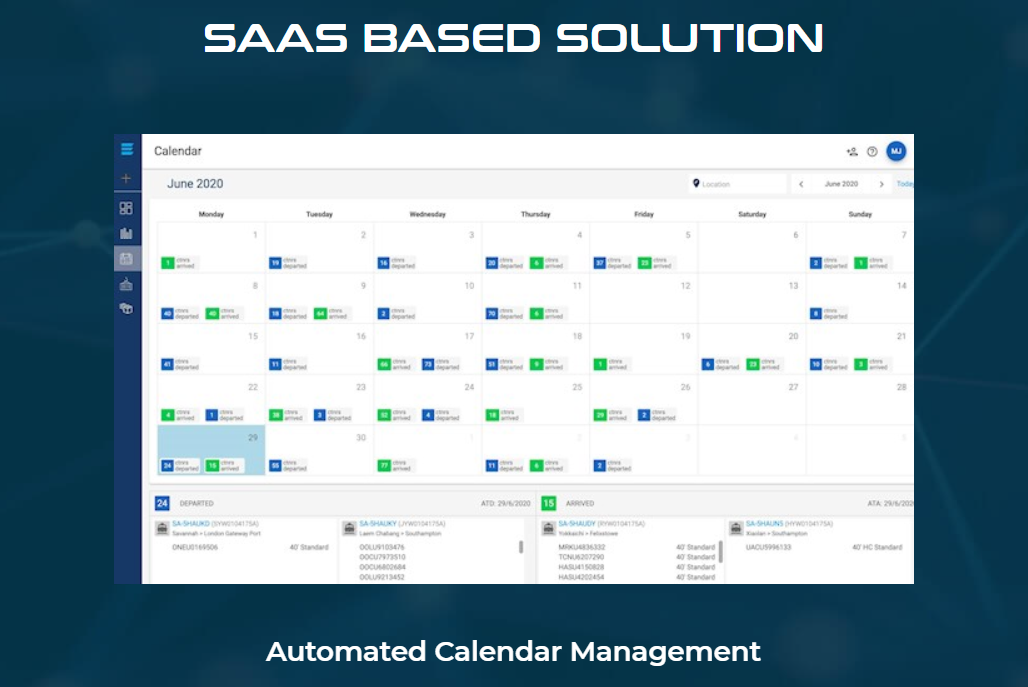Click the add user icon in header

coord(852,151)
